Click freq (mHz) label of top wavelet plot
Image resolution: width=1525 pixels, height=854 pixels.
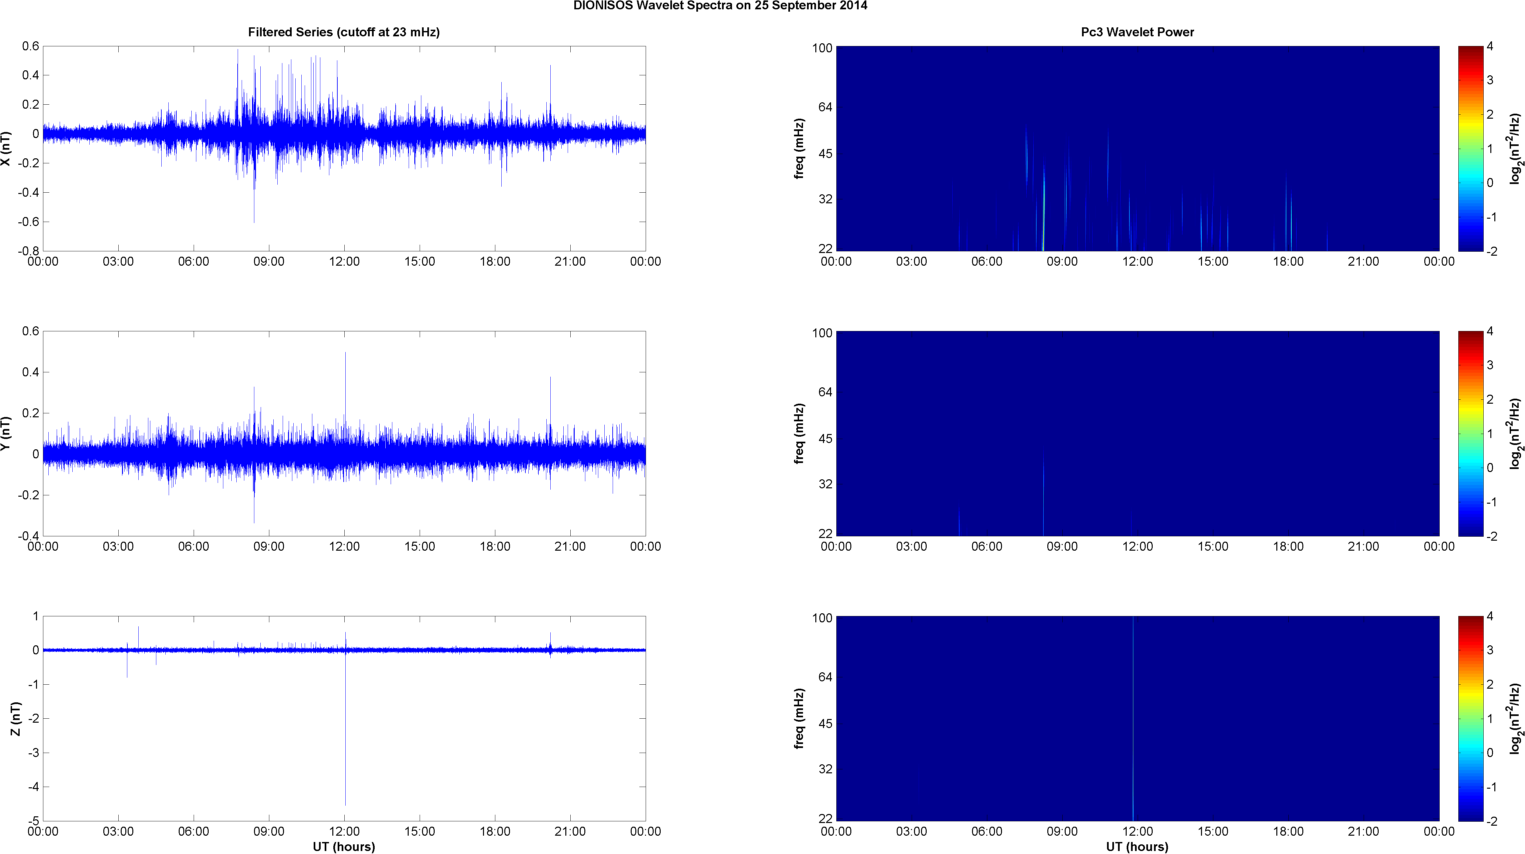pyautogui.click(x=800, y=148)
